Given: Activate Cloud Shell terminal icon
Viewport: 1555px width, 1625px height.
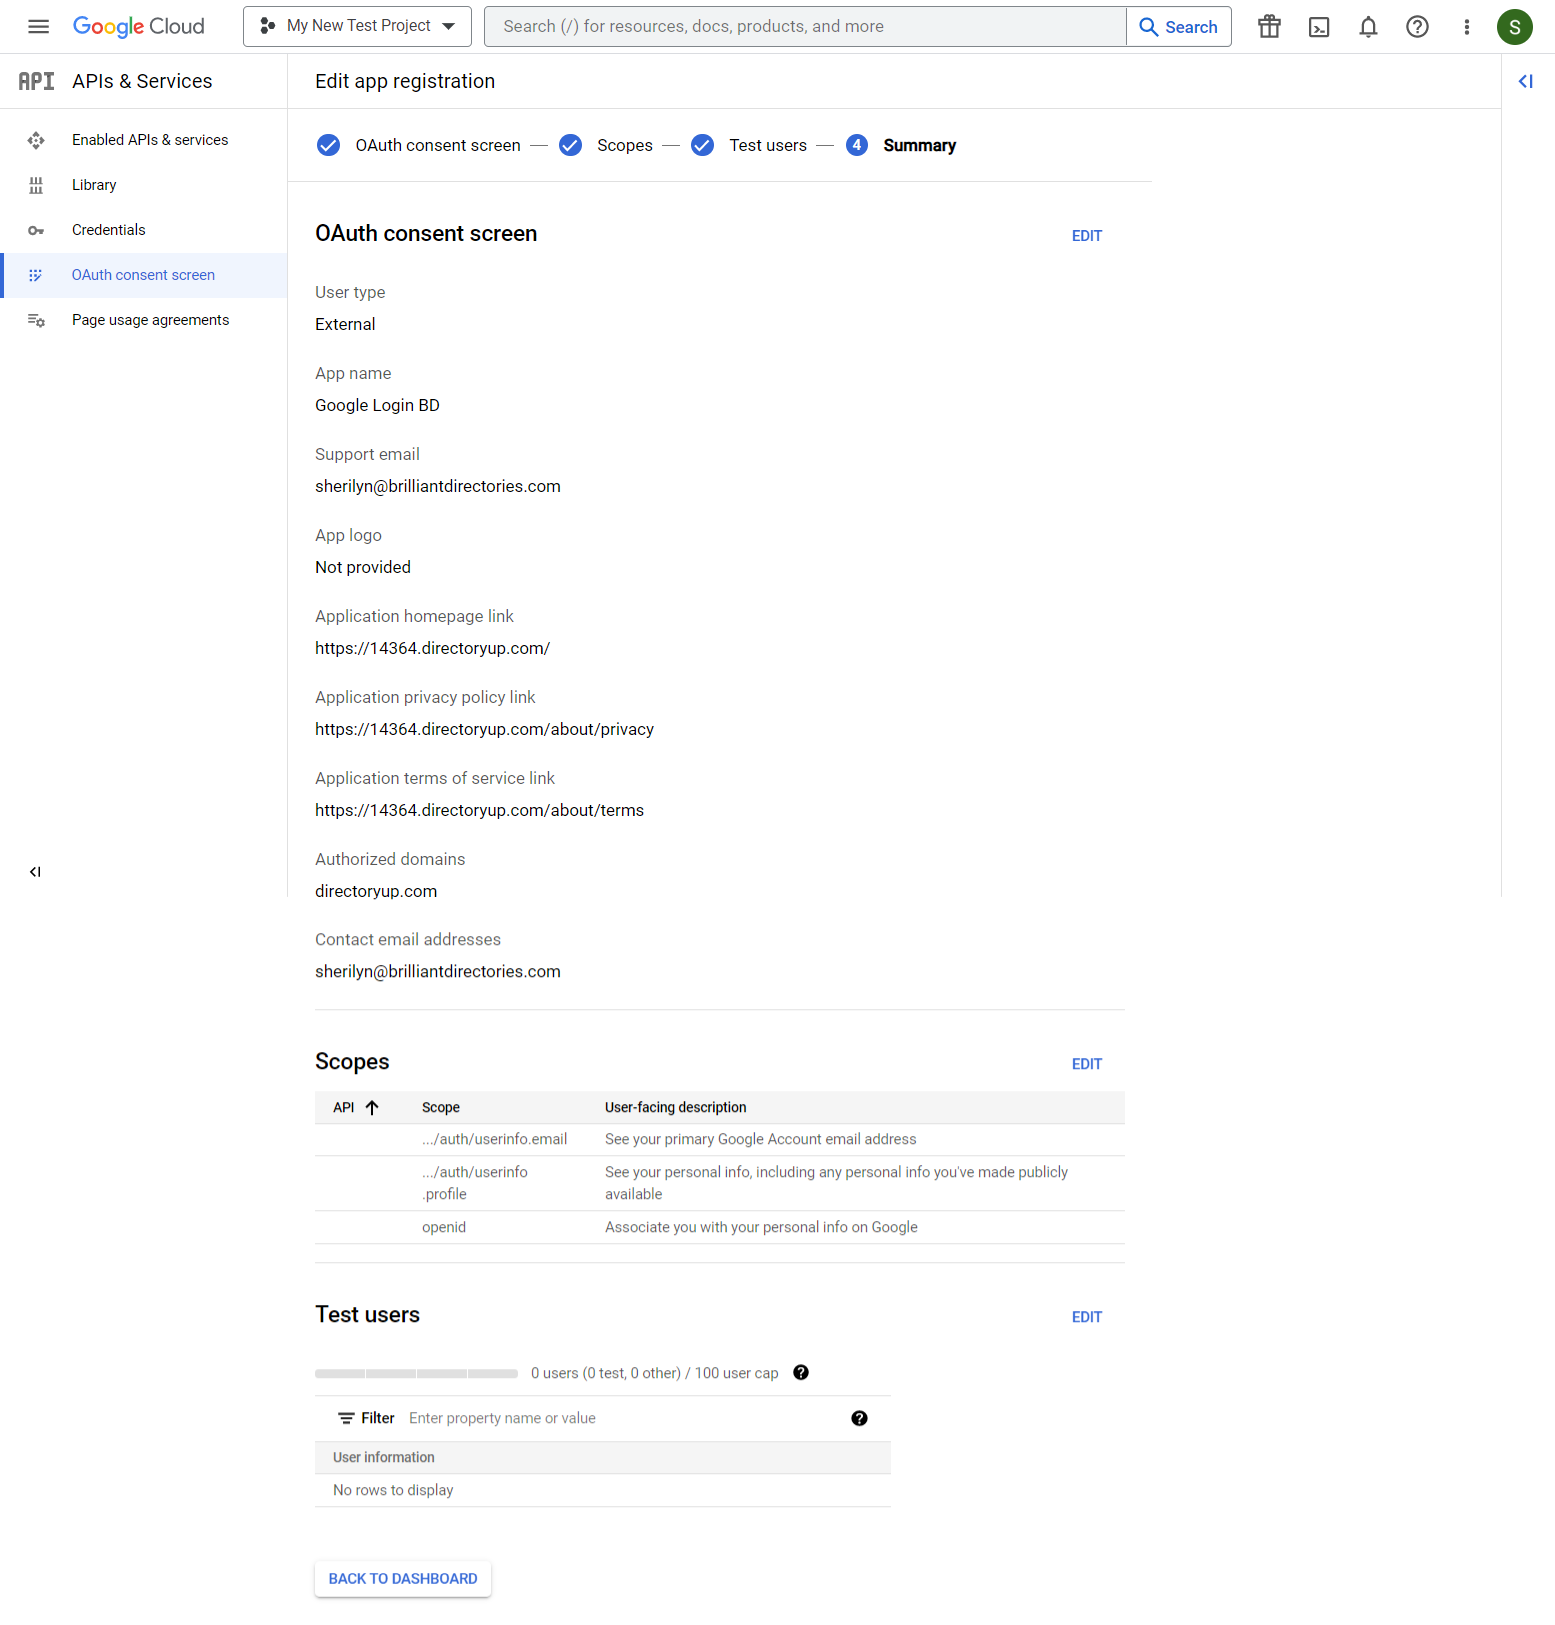Looking at the screenshot, I should coord(1319,27).
